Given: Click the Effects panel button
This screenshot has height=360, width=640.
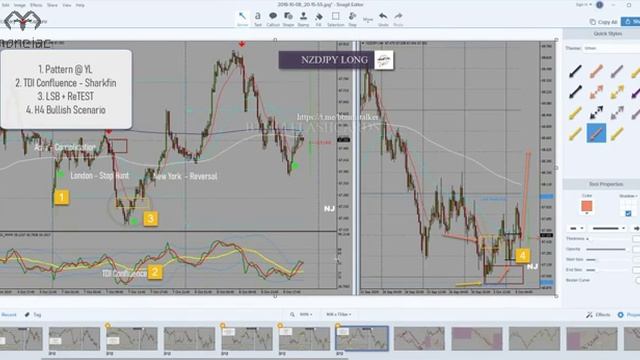Looking at the screenshot, I should tap(599, 315).
